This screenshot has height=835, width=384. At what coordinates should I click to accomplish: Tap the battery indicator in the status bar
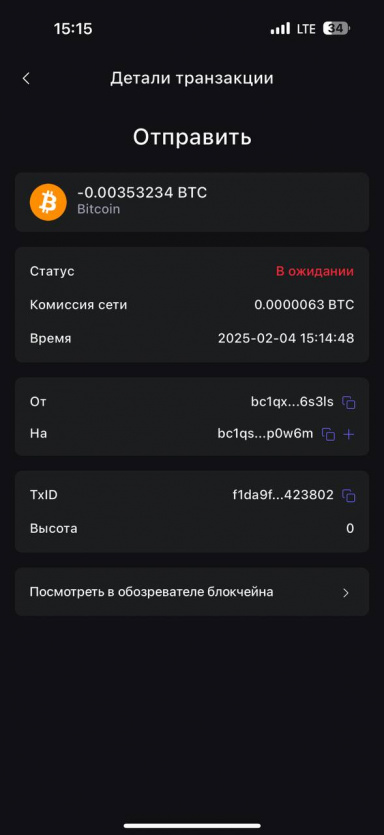336,28
